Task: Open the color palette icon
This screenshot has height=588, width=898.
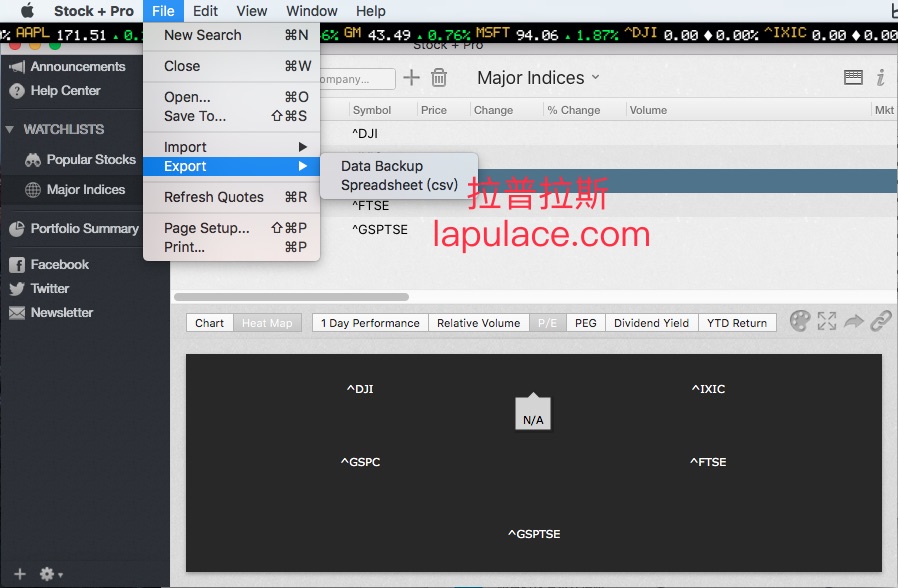Action: click(800, 321)
